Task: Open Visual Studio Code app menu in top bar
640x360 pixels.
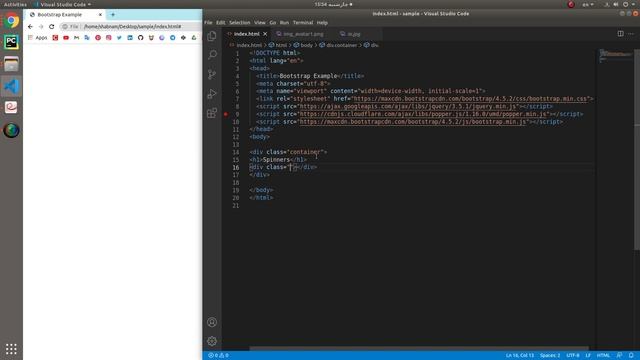Action: point(63,4)
